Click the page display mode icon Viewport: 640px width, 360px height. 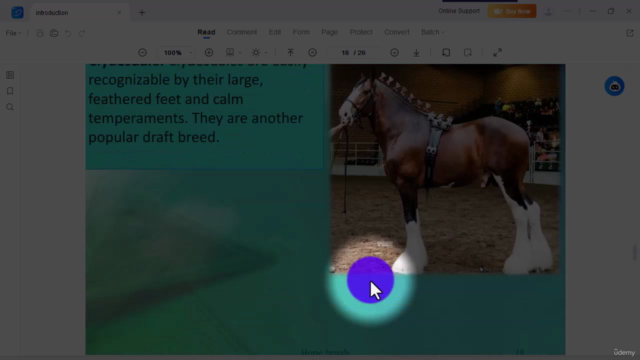tap(230, 53)
